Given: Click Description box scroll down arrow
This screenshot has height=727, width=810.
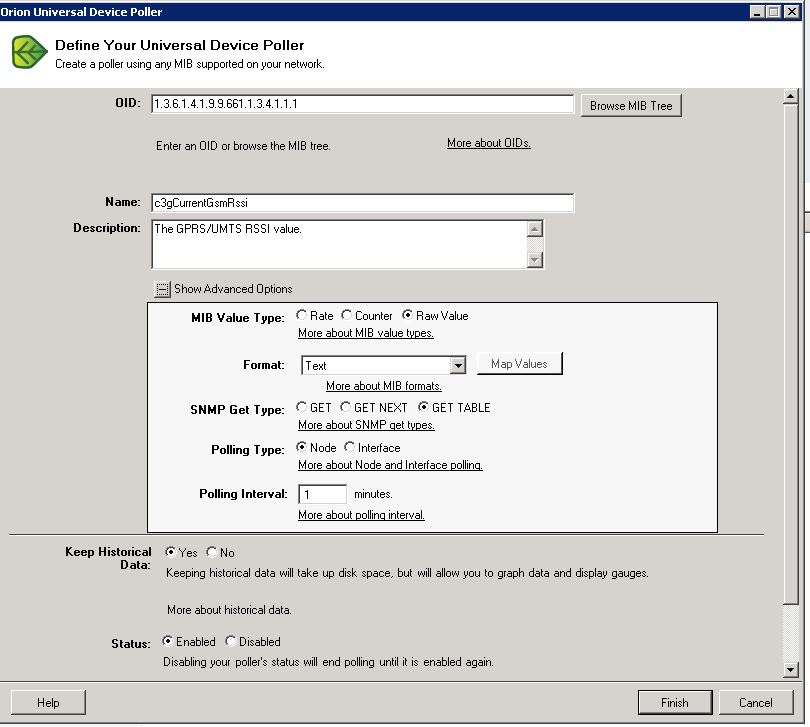Looking at the screenshot, I should pos(535,259).
